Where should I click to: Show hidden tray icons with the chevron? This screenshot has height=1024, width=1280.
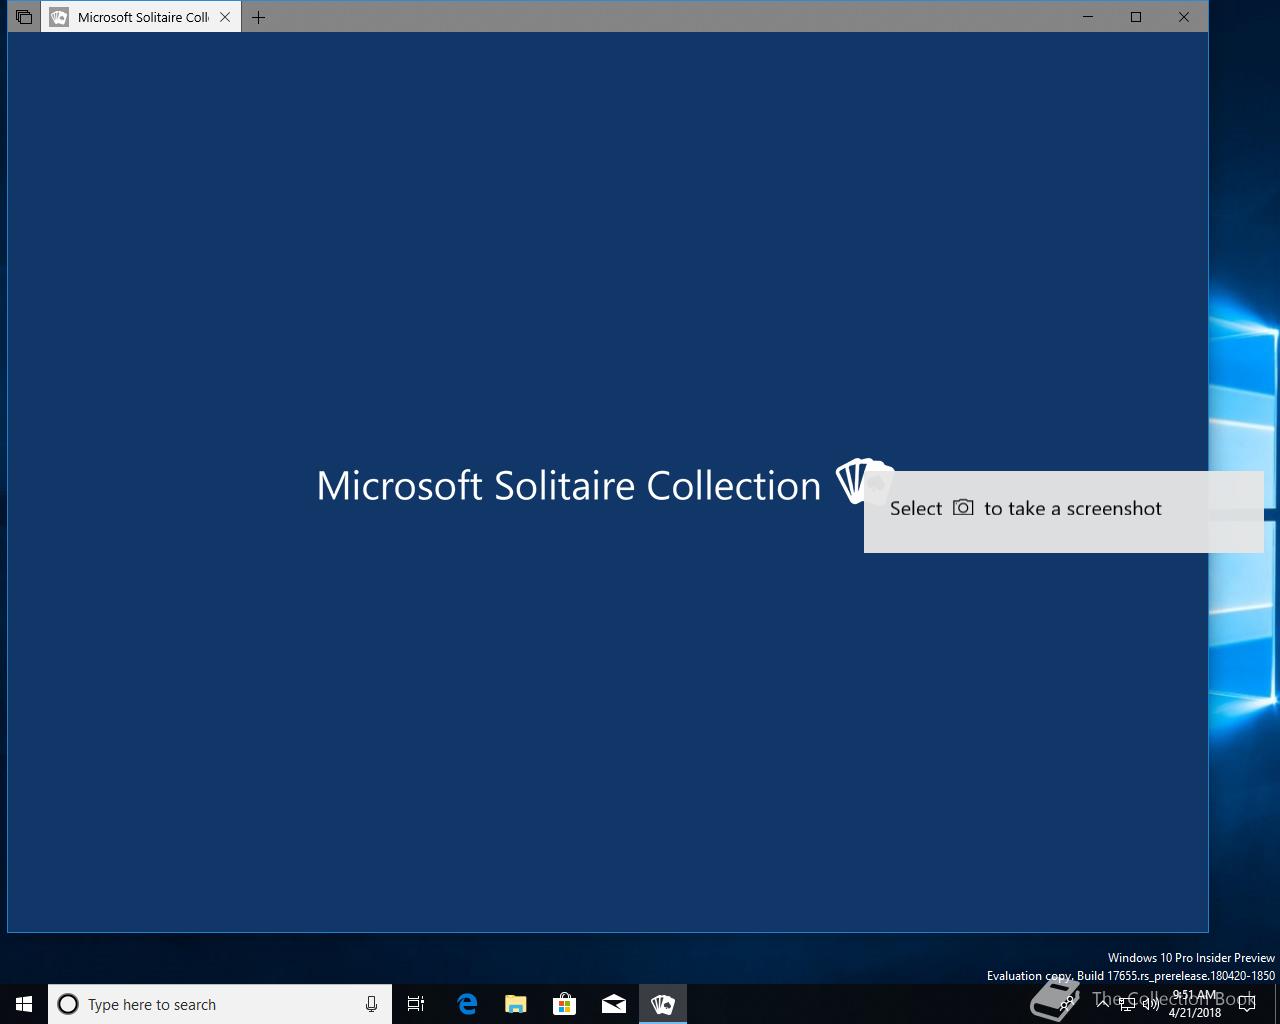point(1102,1003)
